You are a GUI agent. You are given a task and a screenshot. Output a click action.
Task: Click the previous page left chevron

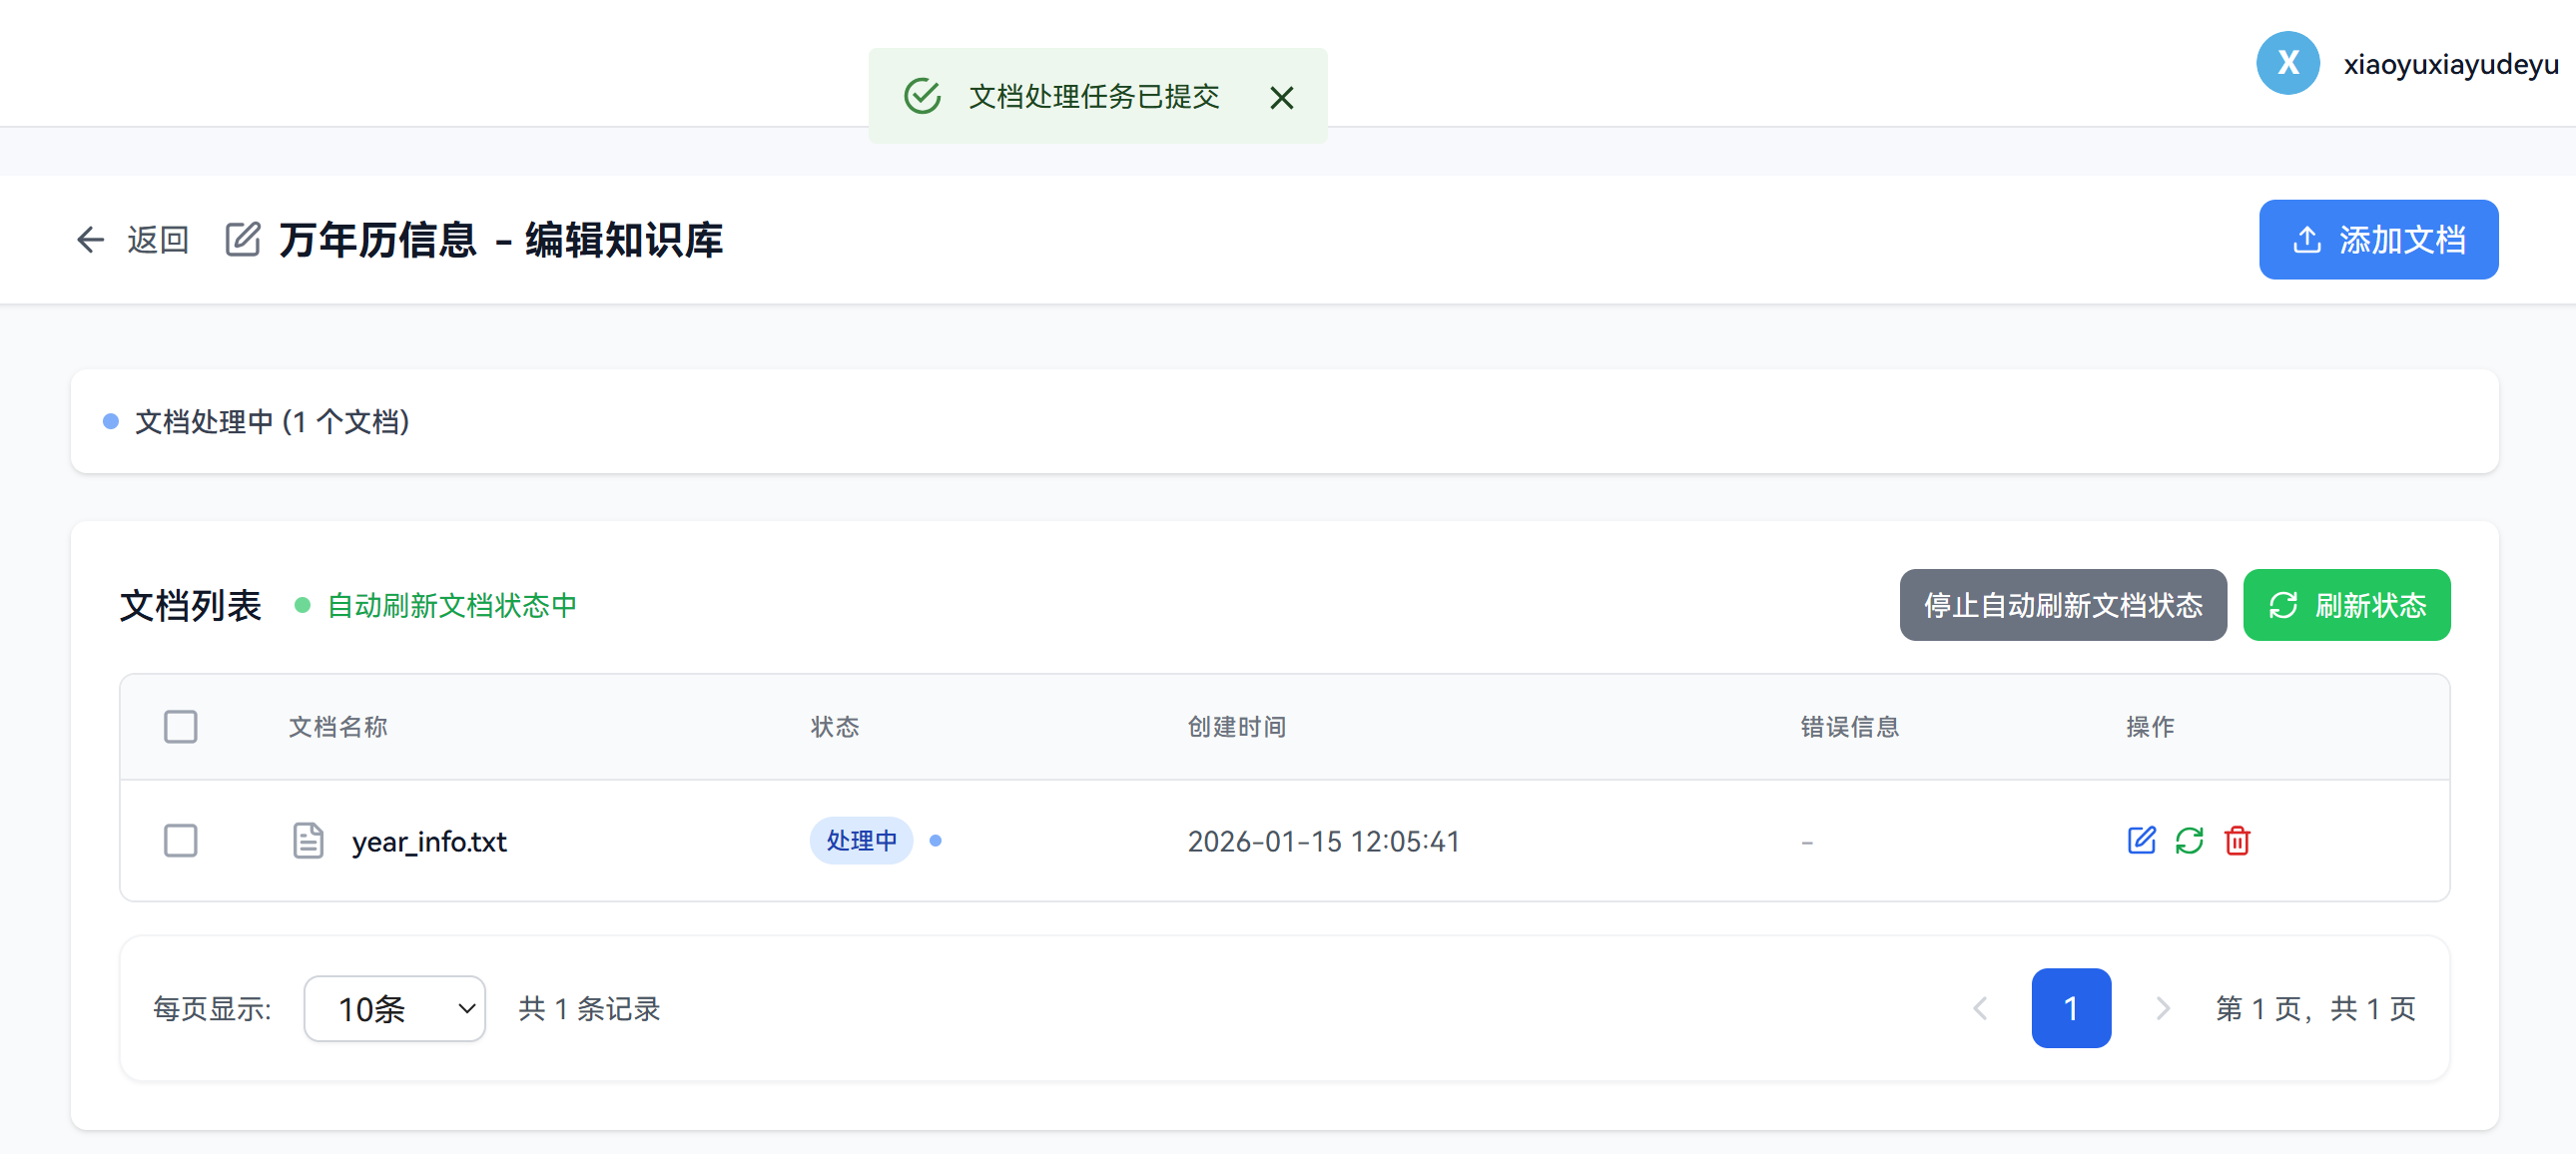(1980, 1008)
